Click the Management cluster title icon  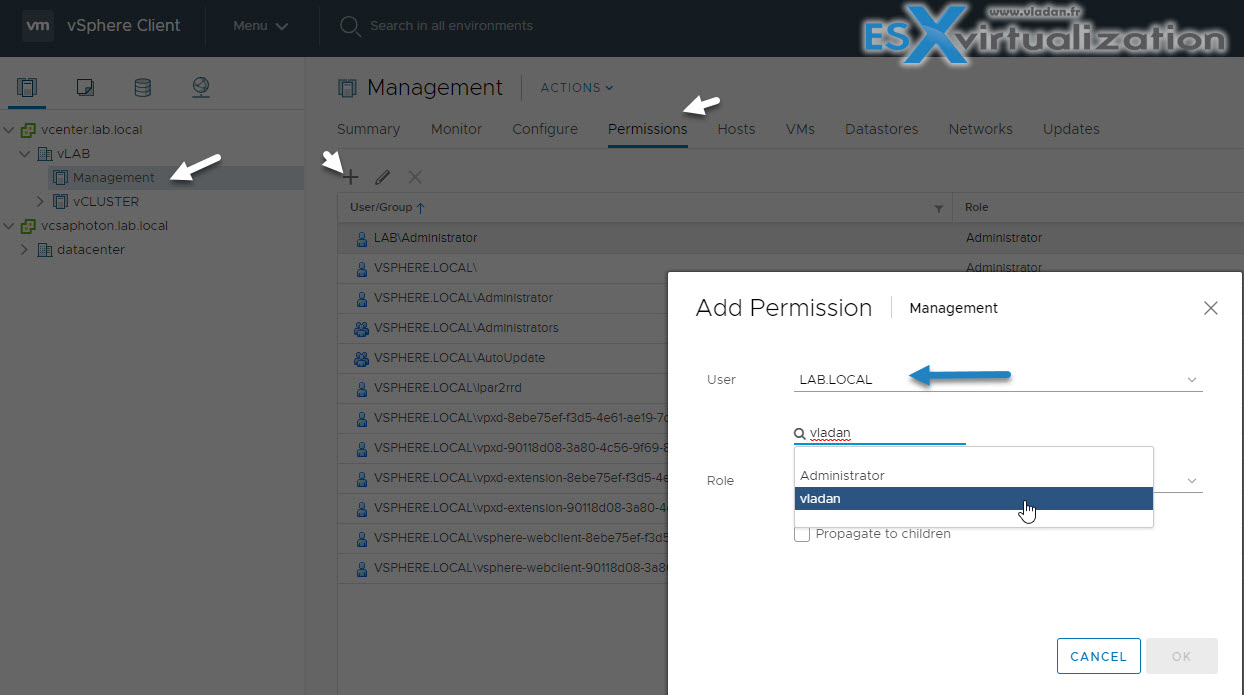tap(347, 88)
